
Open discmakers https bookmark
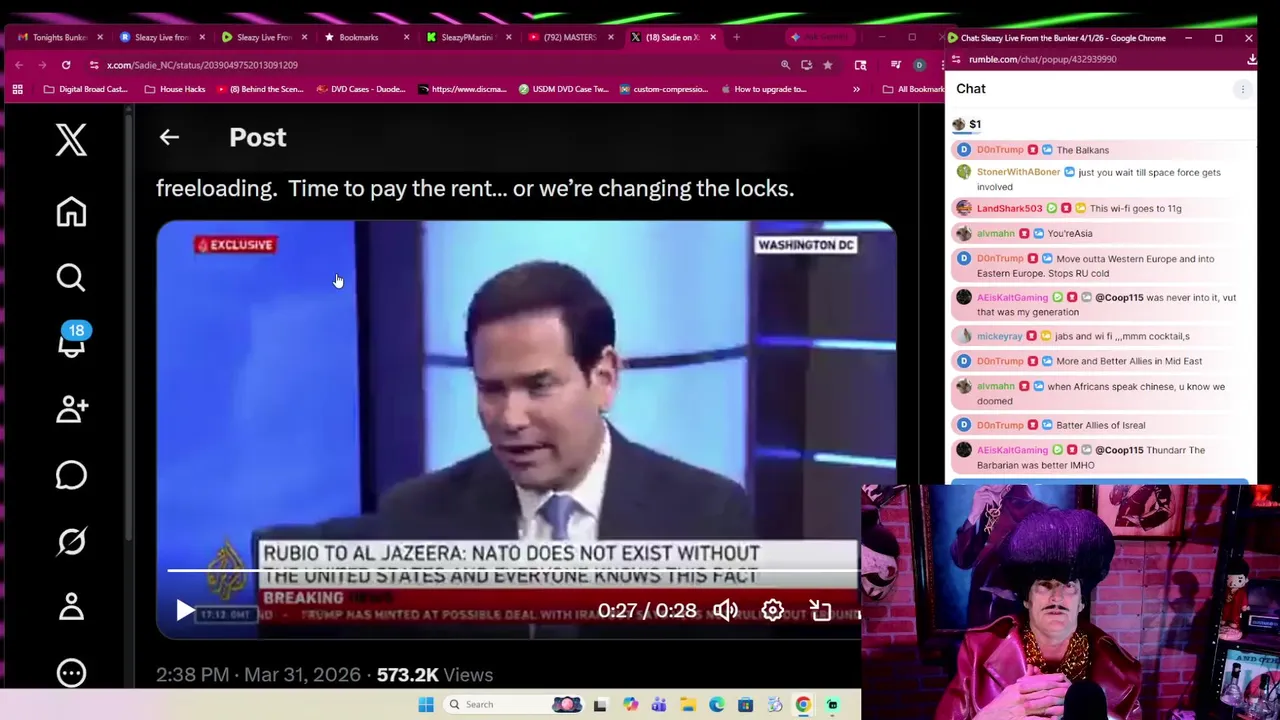coord(462,89)
